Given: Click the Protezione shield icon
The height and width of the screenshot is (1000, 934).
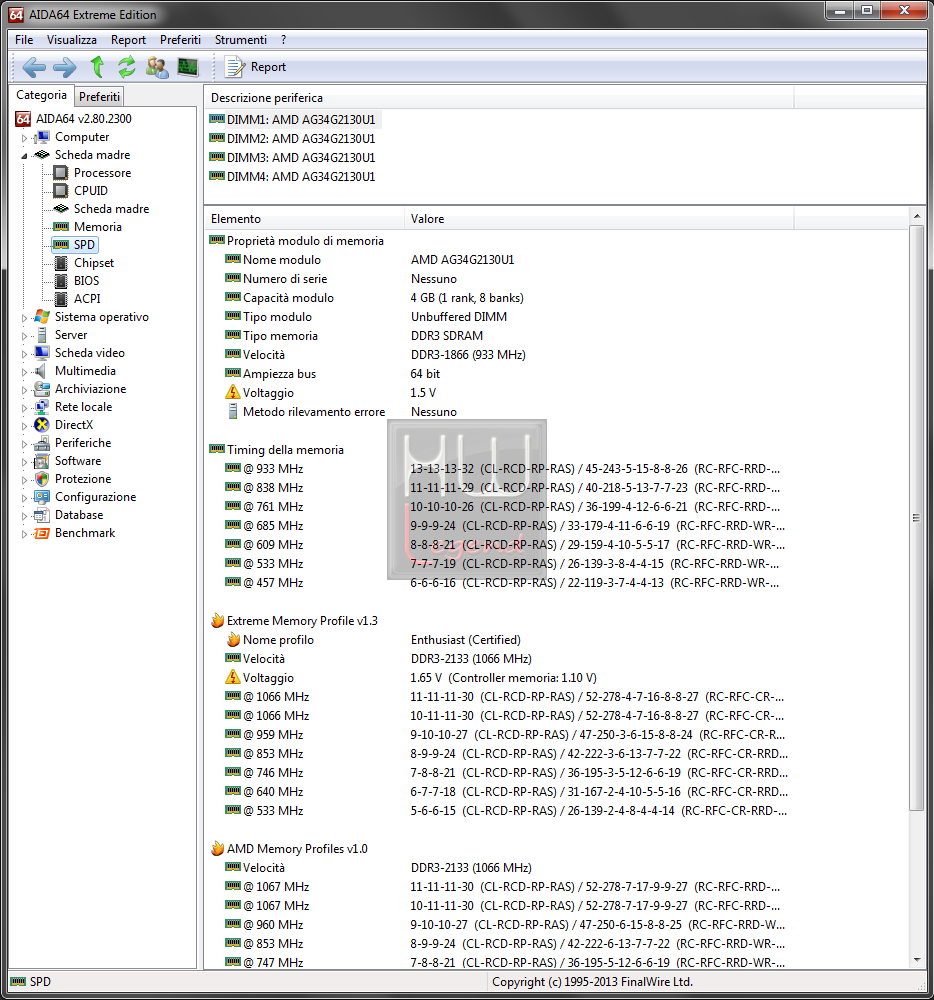Looking at the screenshot, I should pos(42,479).
